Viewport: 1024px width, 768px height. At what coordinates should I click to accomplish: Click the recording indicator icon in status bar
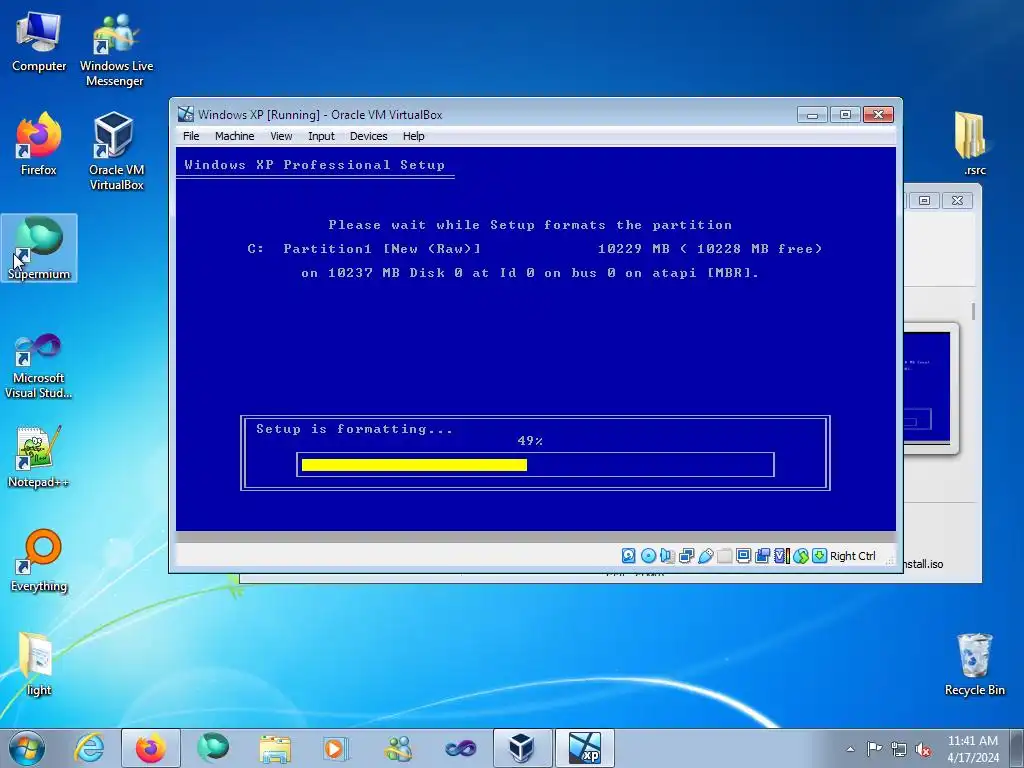762,556
